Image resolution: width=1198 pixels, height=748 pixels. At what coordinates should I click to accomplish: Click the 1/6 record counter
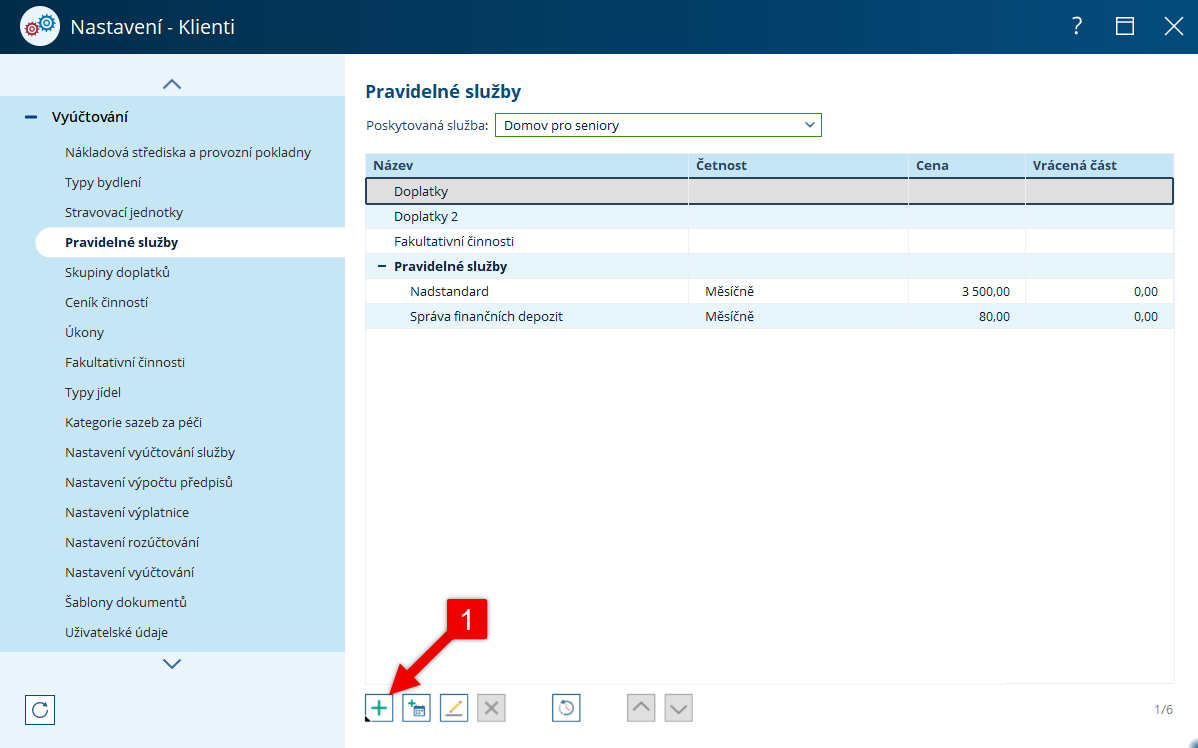coord(1164,710)
